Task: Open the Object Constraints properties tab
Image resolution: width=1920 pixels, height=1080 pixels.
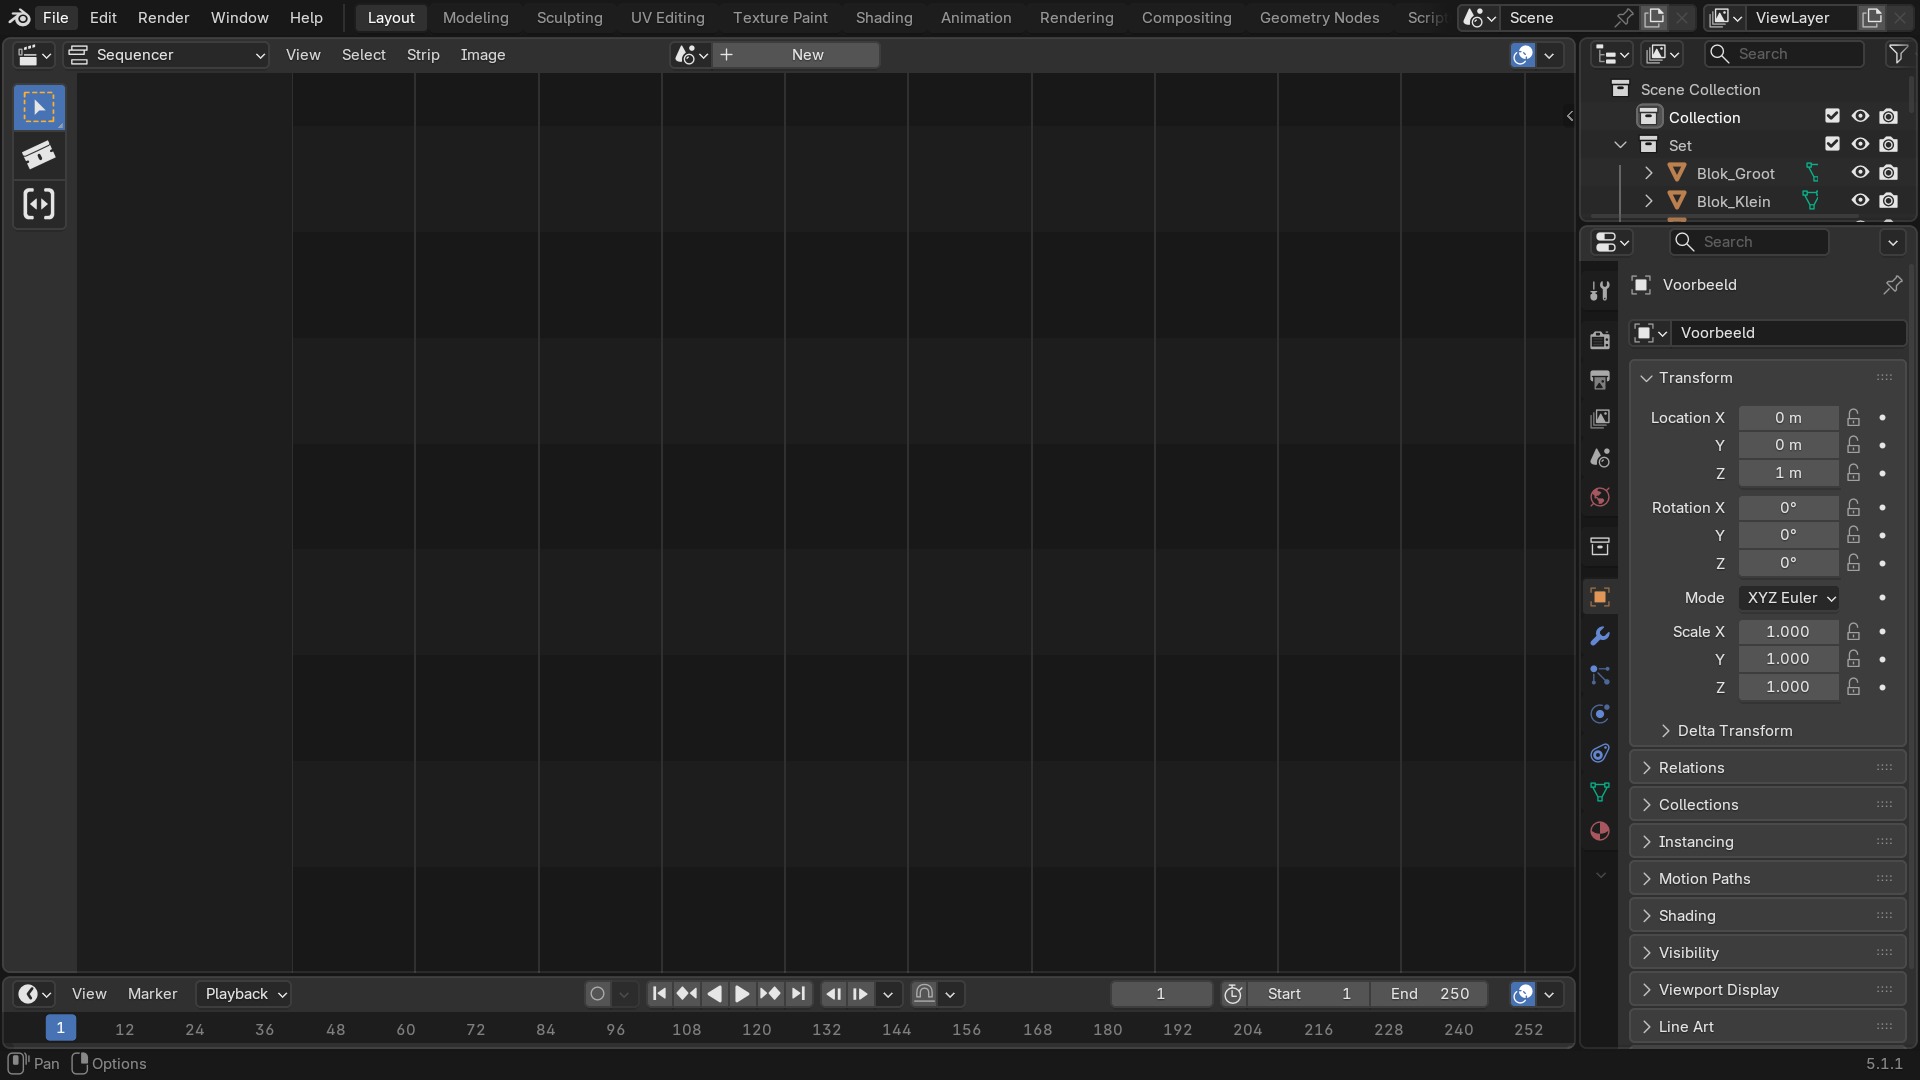Action: (1600, 753)
